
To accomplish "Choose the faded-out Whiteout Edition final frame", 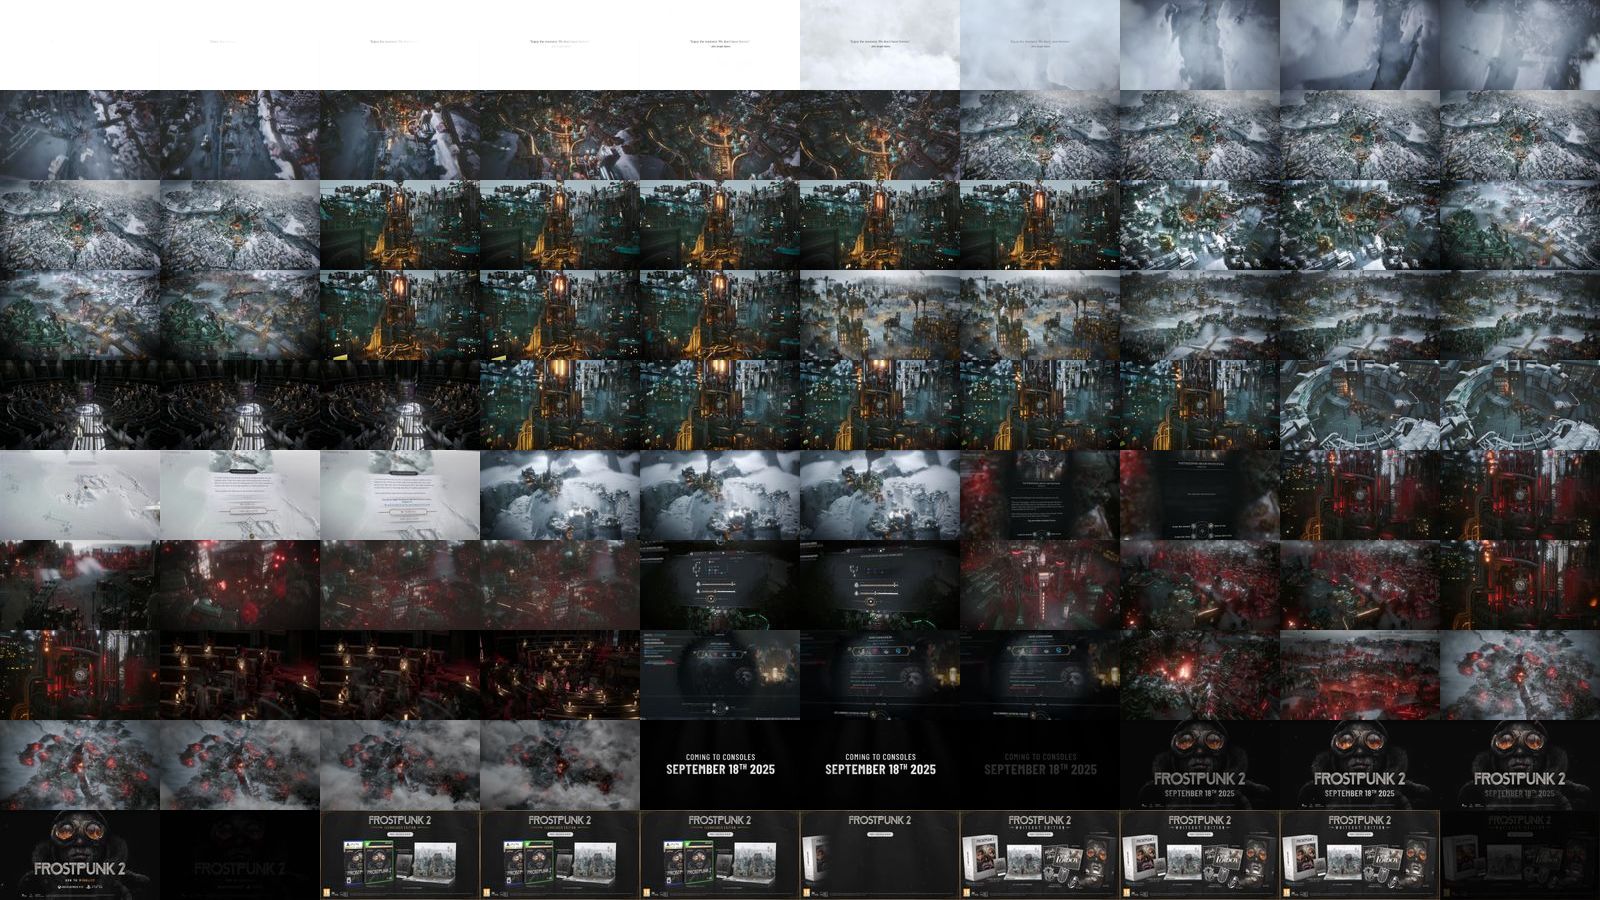I will (x=1520, y=855).
